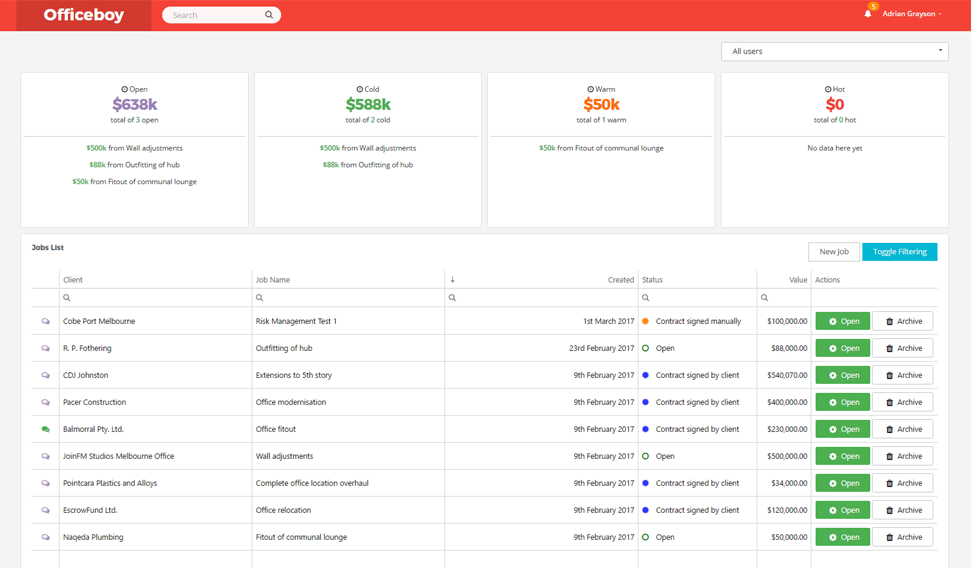Open the Outfitting of hub job
This screenshot has width=971, height=570.
pos(842,348)
